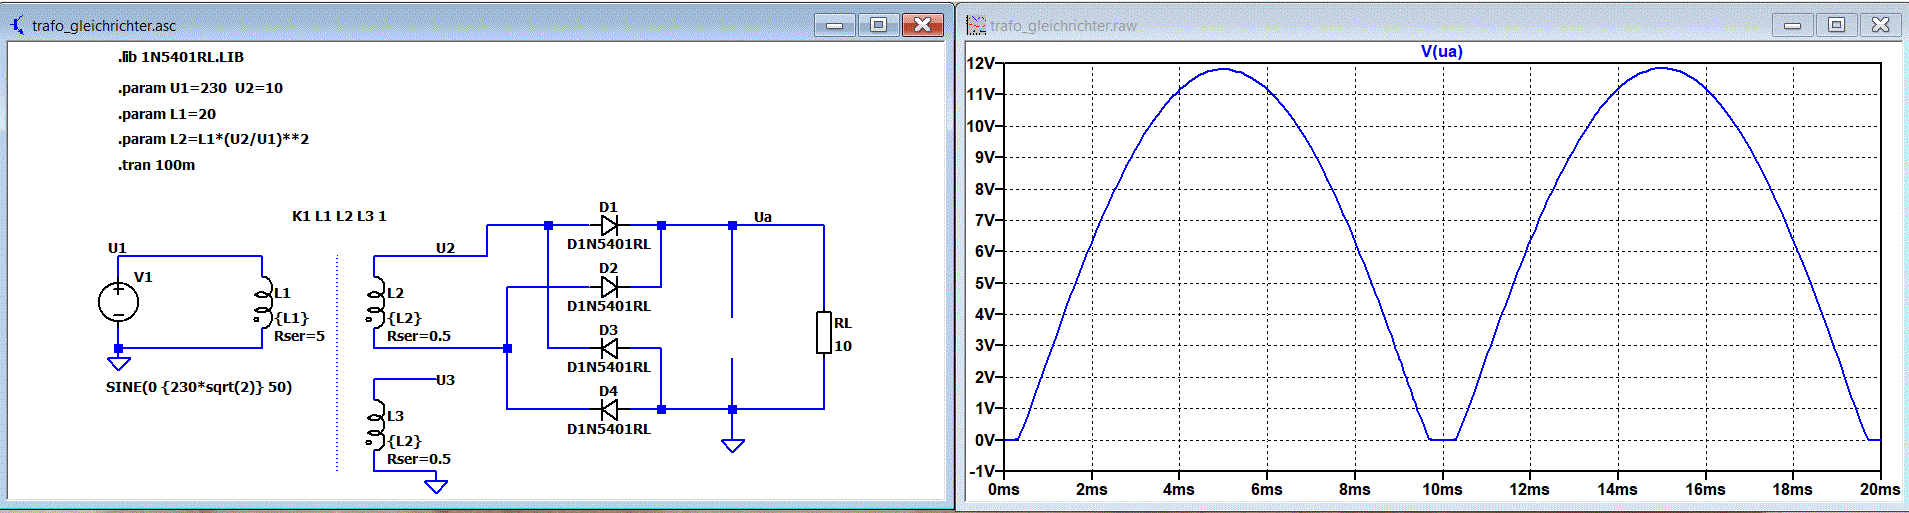Click the 12V label on vertical axis
1909x513 pixels.
(x=982, y=63)
